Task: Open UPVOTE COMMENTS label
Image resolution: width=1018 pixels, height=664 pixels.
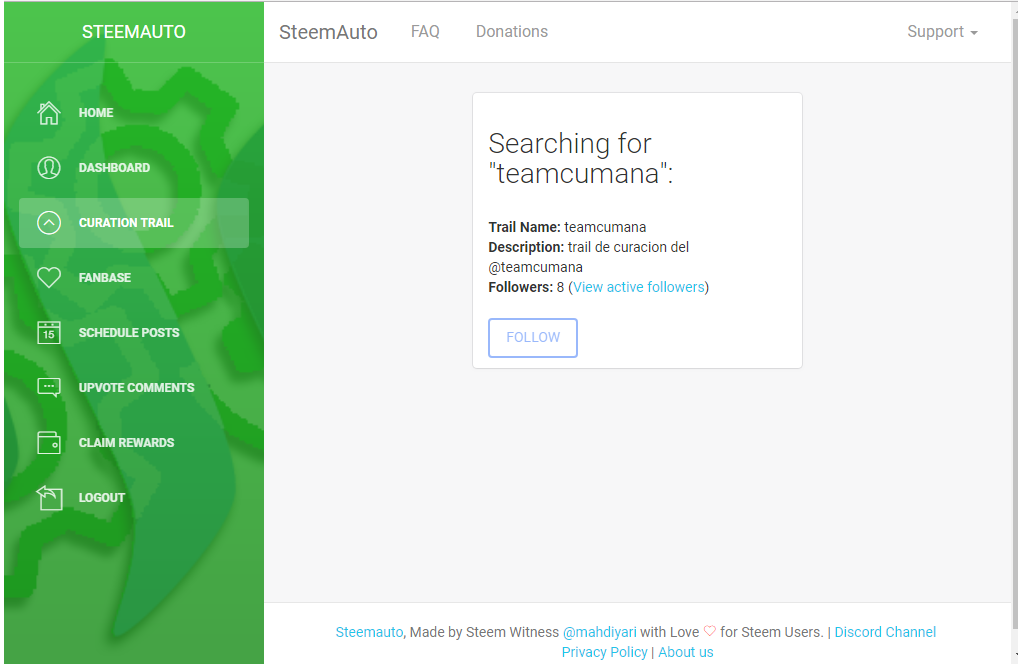Action: pos(136,387)
